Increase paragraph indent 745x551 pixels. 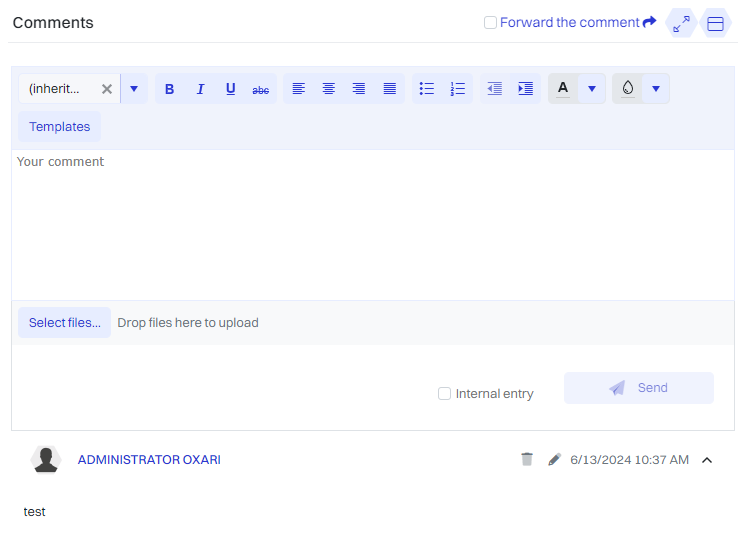click(x=525, y=89)
